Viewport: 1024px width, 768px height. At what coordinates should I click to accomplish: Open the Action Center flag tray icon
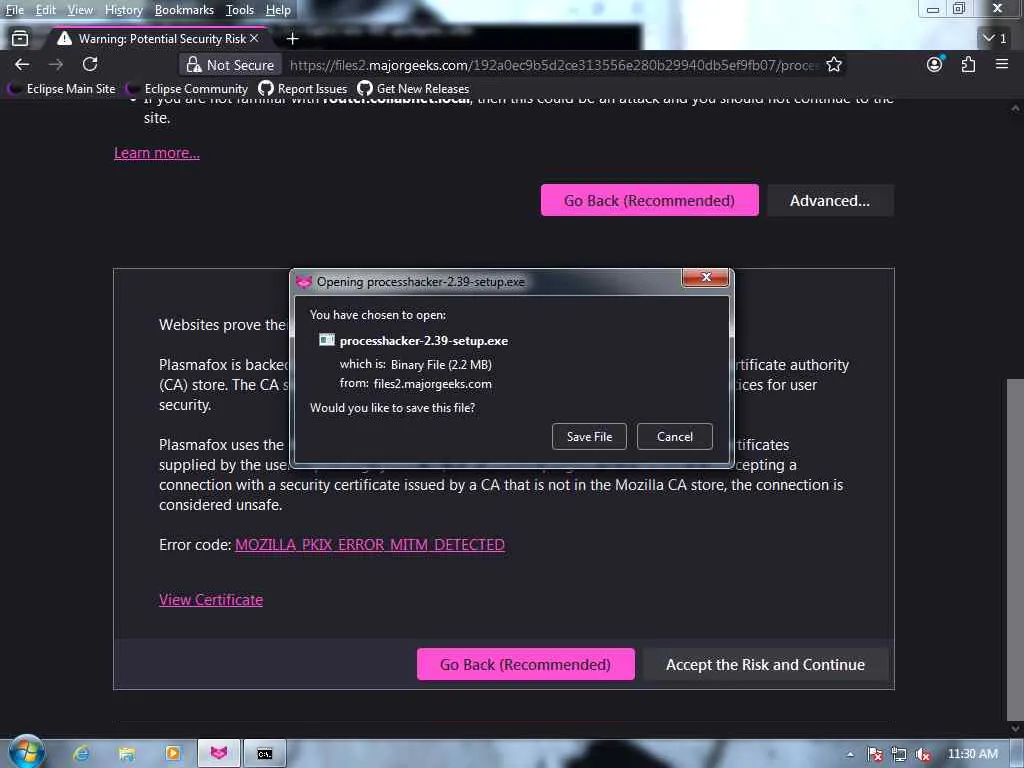(x=875, y=754)
